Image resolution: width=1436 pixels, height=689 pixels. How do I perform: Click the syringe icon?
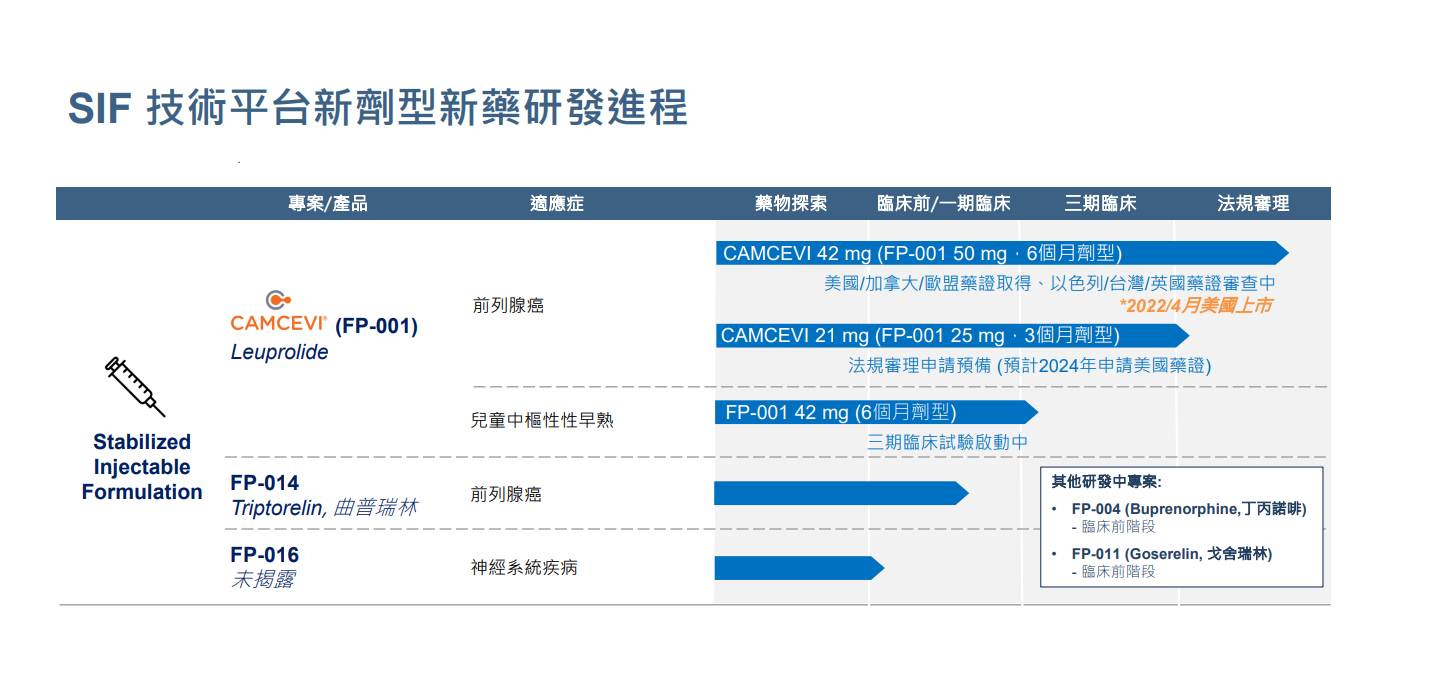[x=135, y=386]
